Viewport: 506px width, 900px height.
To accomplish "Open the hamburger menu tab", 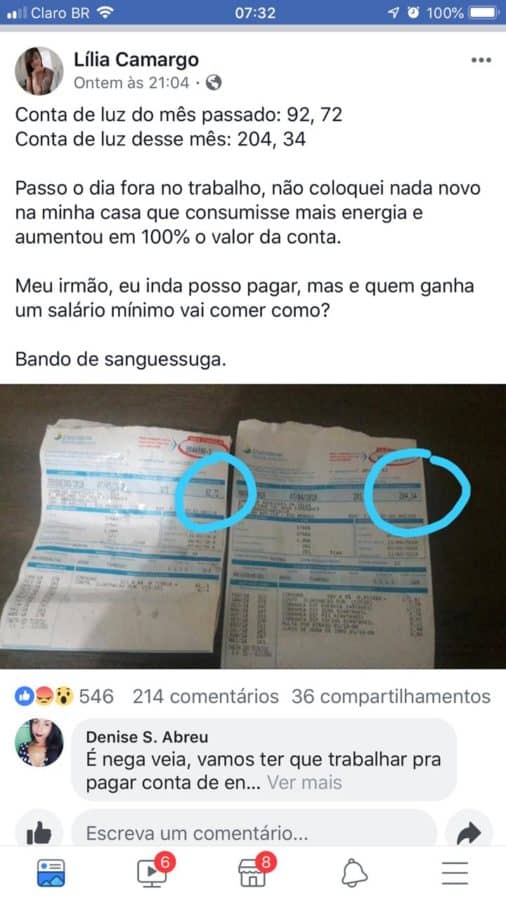I will coord(455,873).
